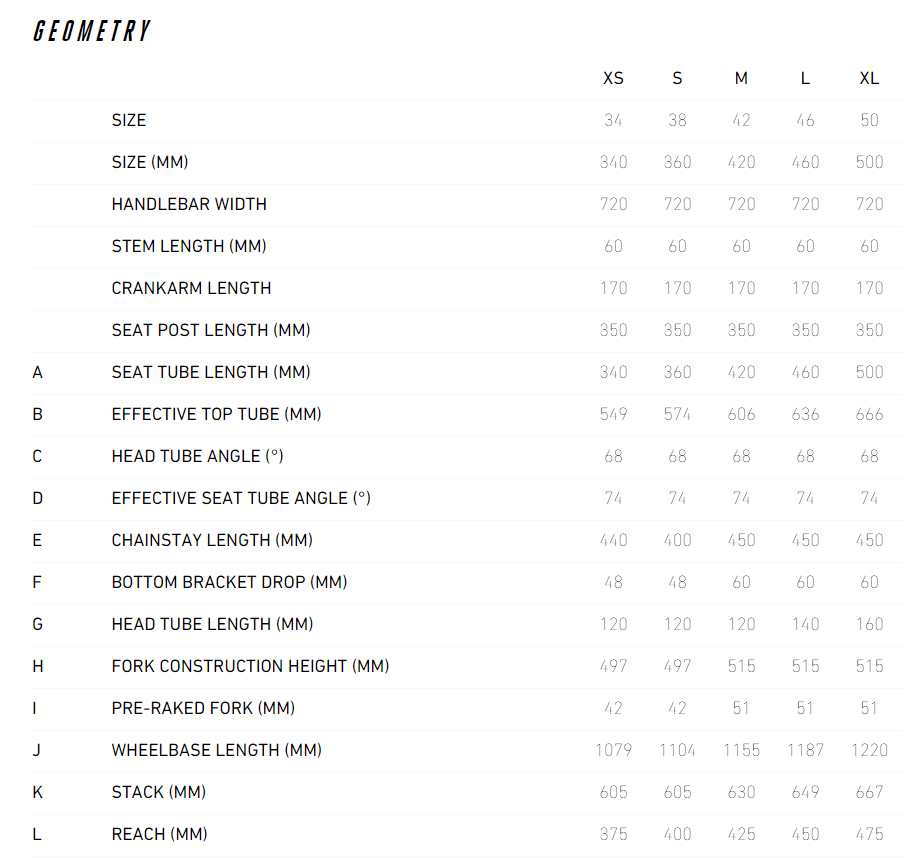The height and width of the screenshot is (858, 906).
Task: Select the M size column header
Action: (x=741, y=79)
